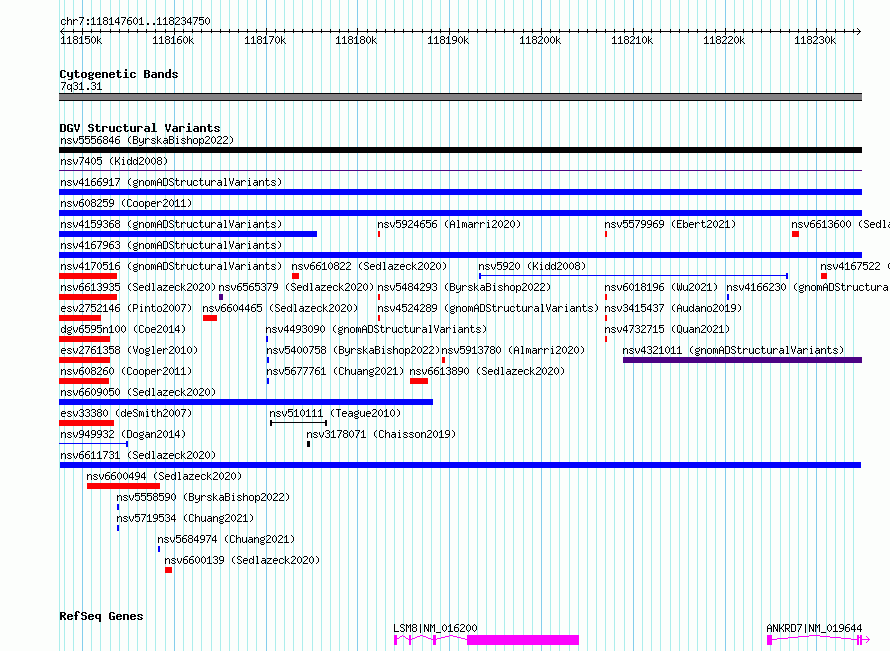Image resolution: width=890 pixels, height=651 pixels.
Task: Select the blue nsv6609050 variant bar
Action: pos(246,402)
